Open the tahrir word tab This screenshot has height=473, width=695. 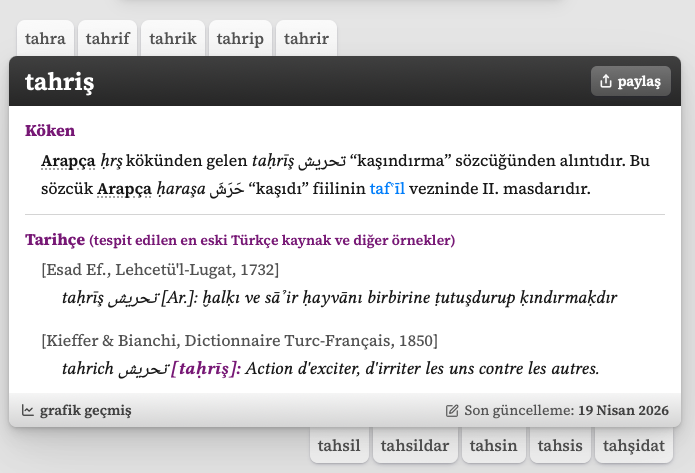[x=306, y=39]
